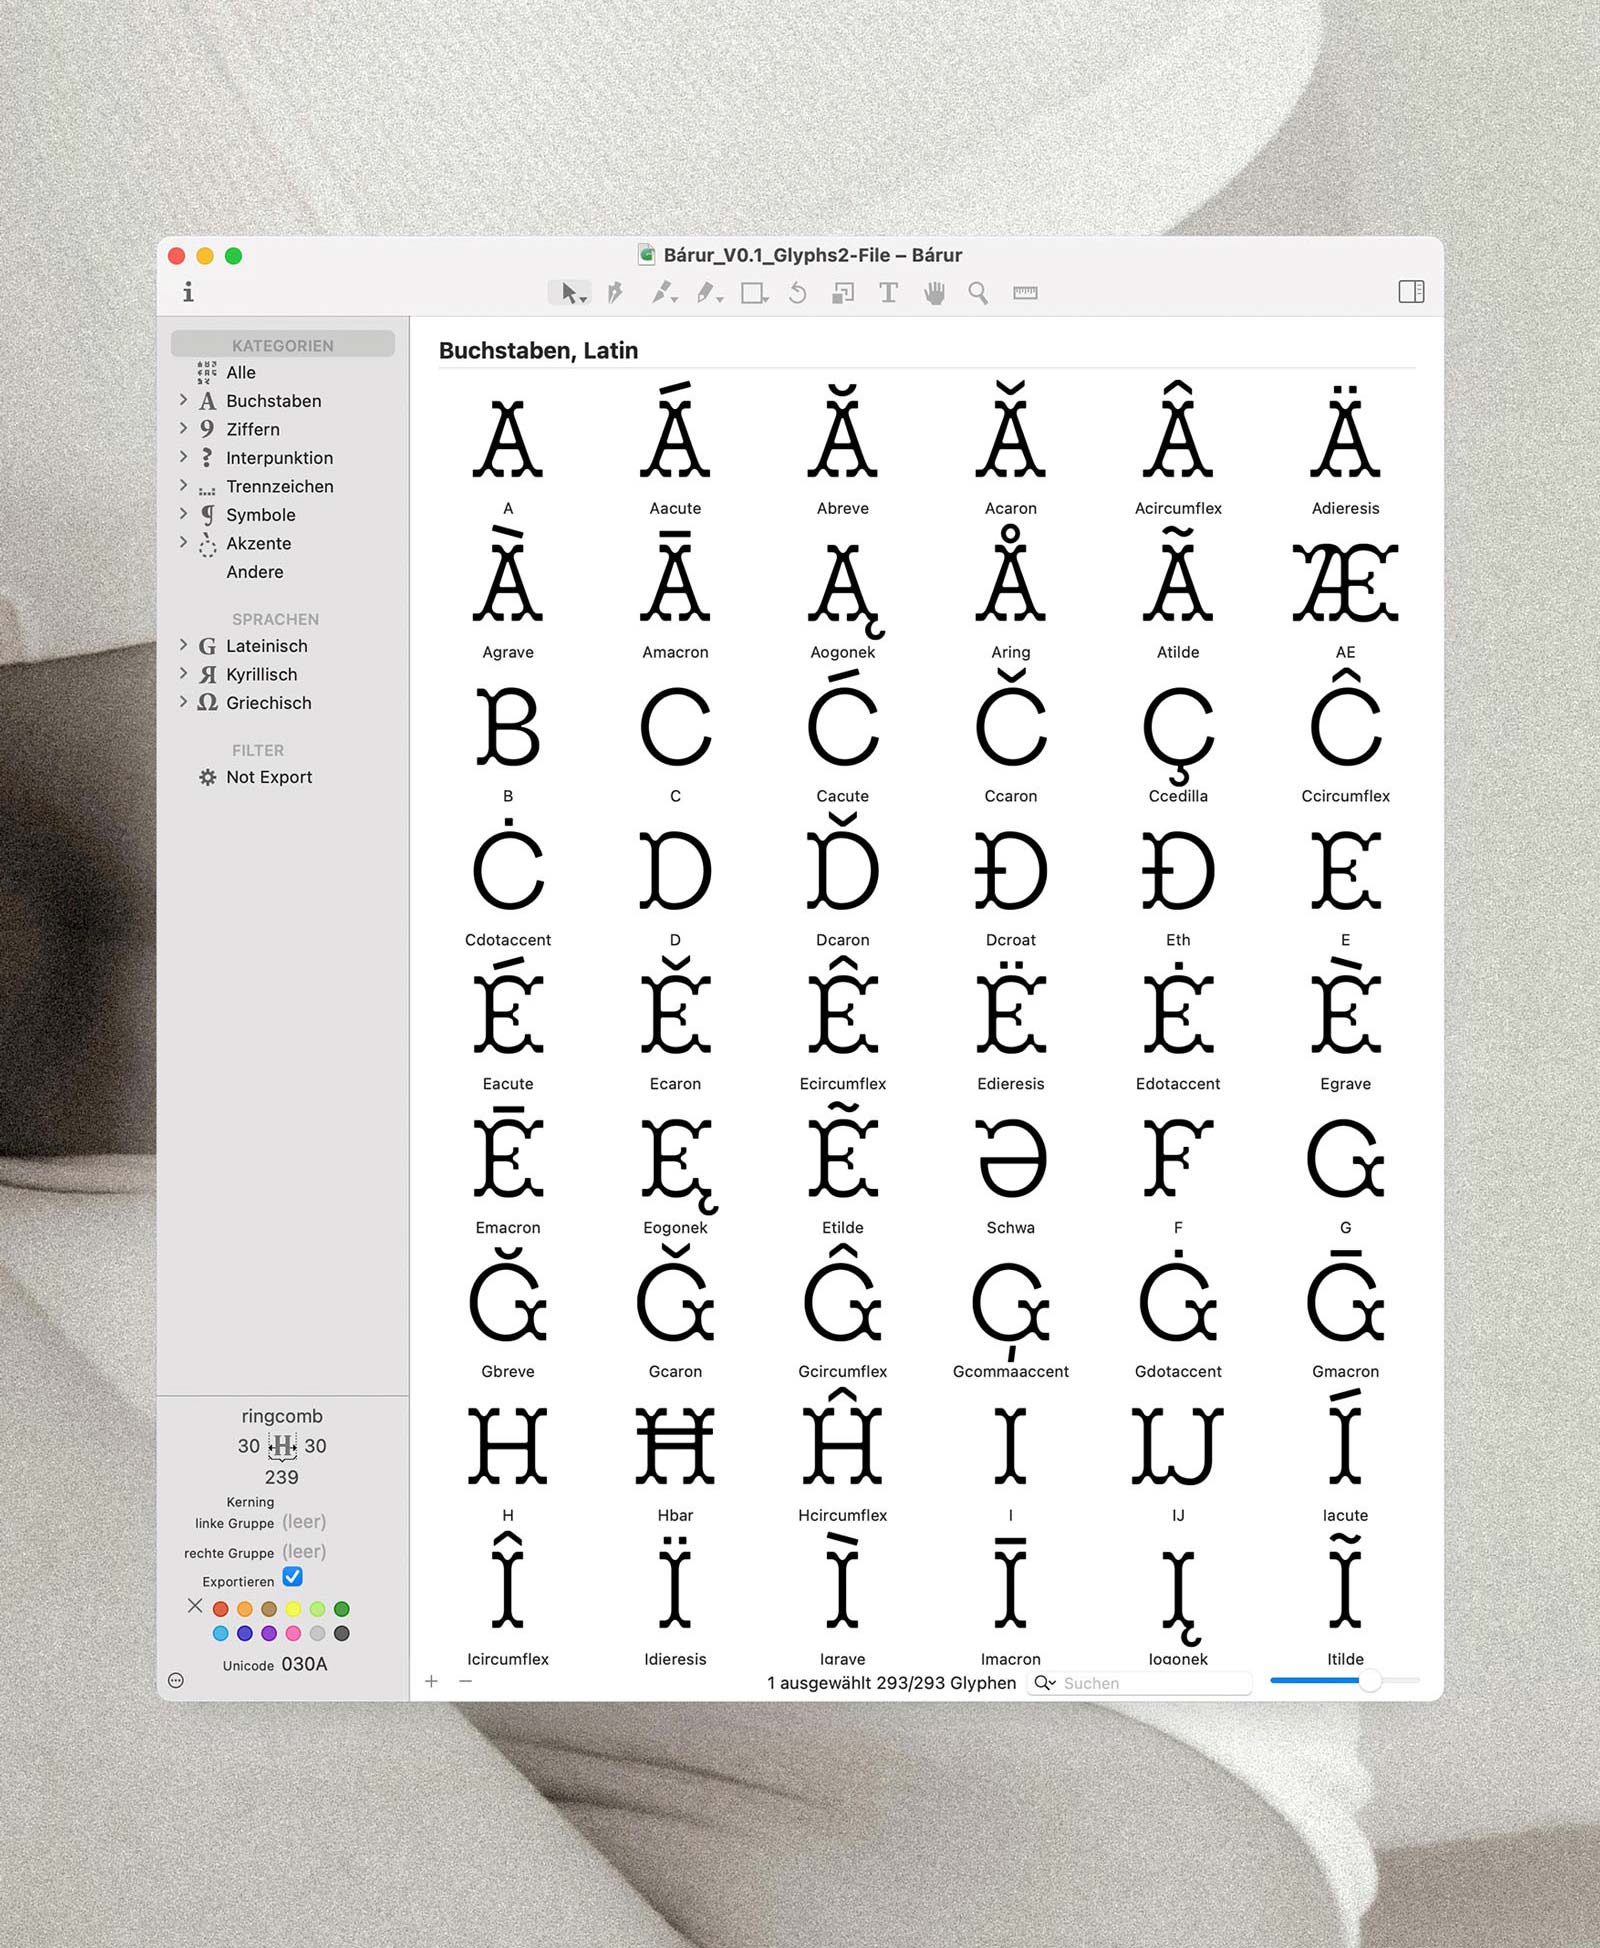Activate the Hand tool

click(x=934, y=292)
